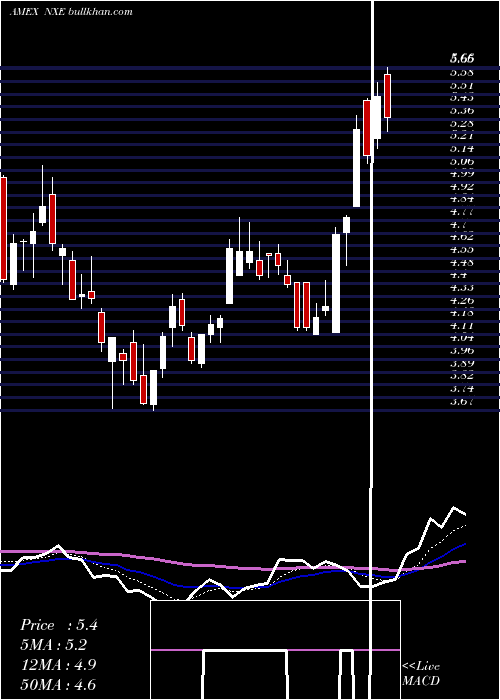The height and width of the screenshot is (700, 500).
Task: Click the 3.67 lowest price axis label
Action: [462, 401]
